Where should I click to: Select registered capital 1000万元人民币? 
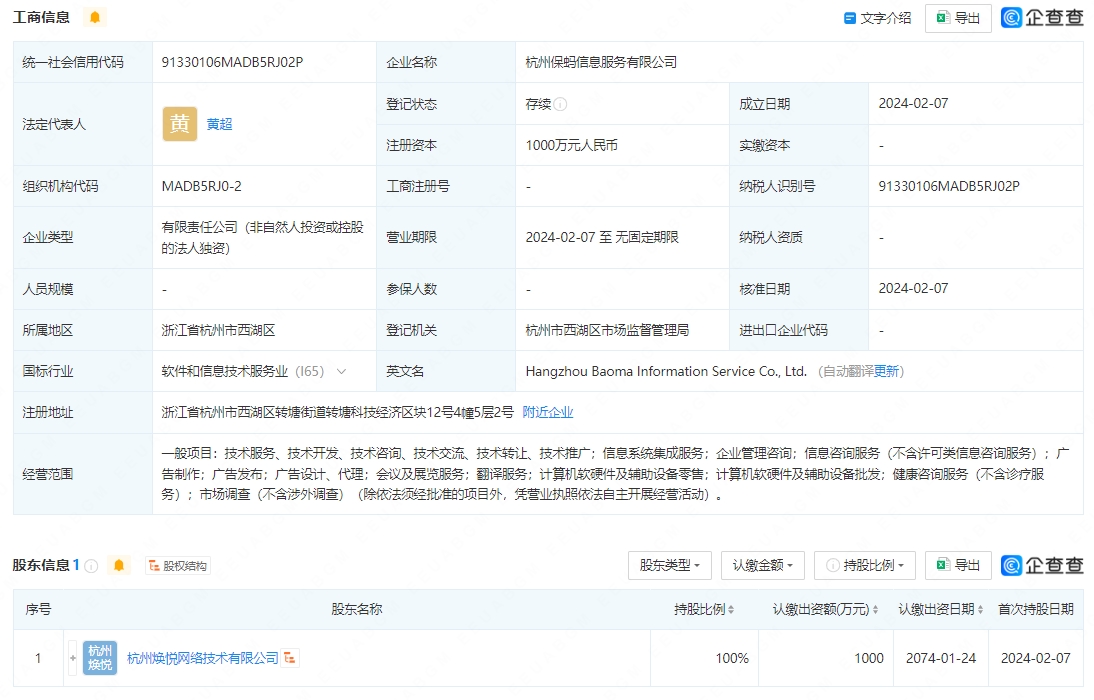click(571, 145)
